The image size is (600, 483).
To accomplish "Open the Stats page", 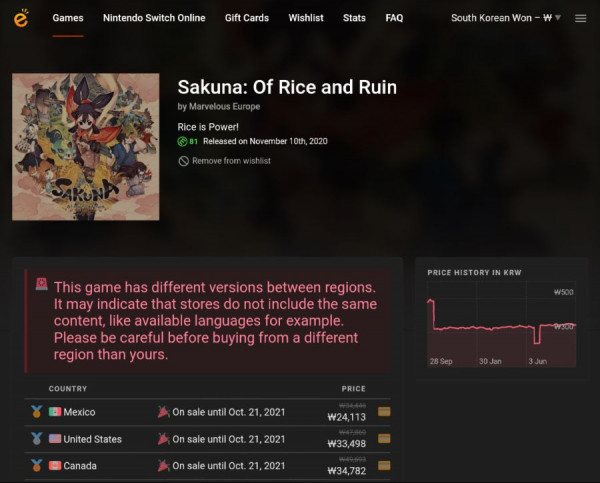I will pos(354,18).
